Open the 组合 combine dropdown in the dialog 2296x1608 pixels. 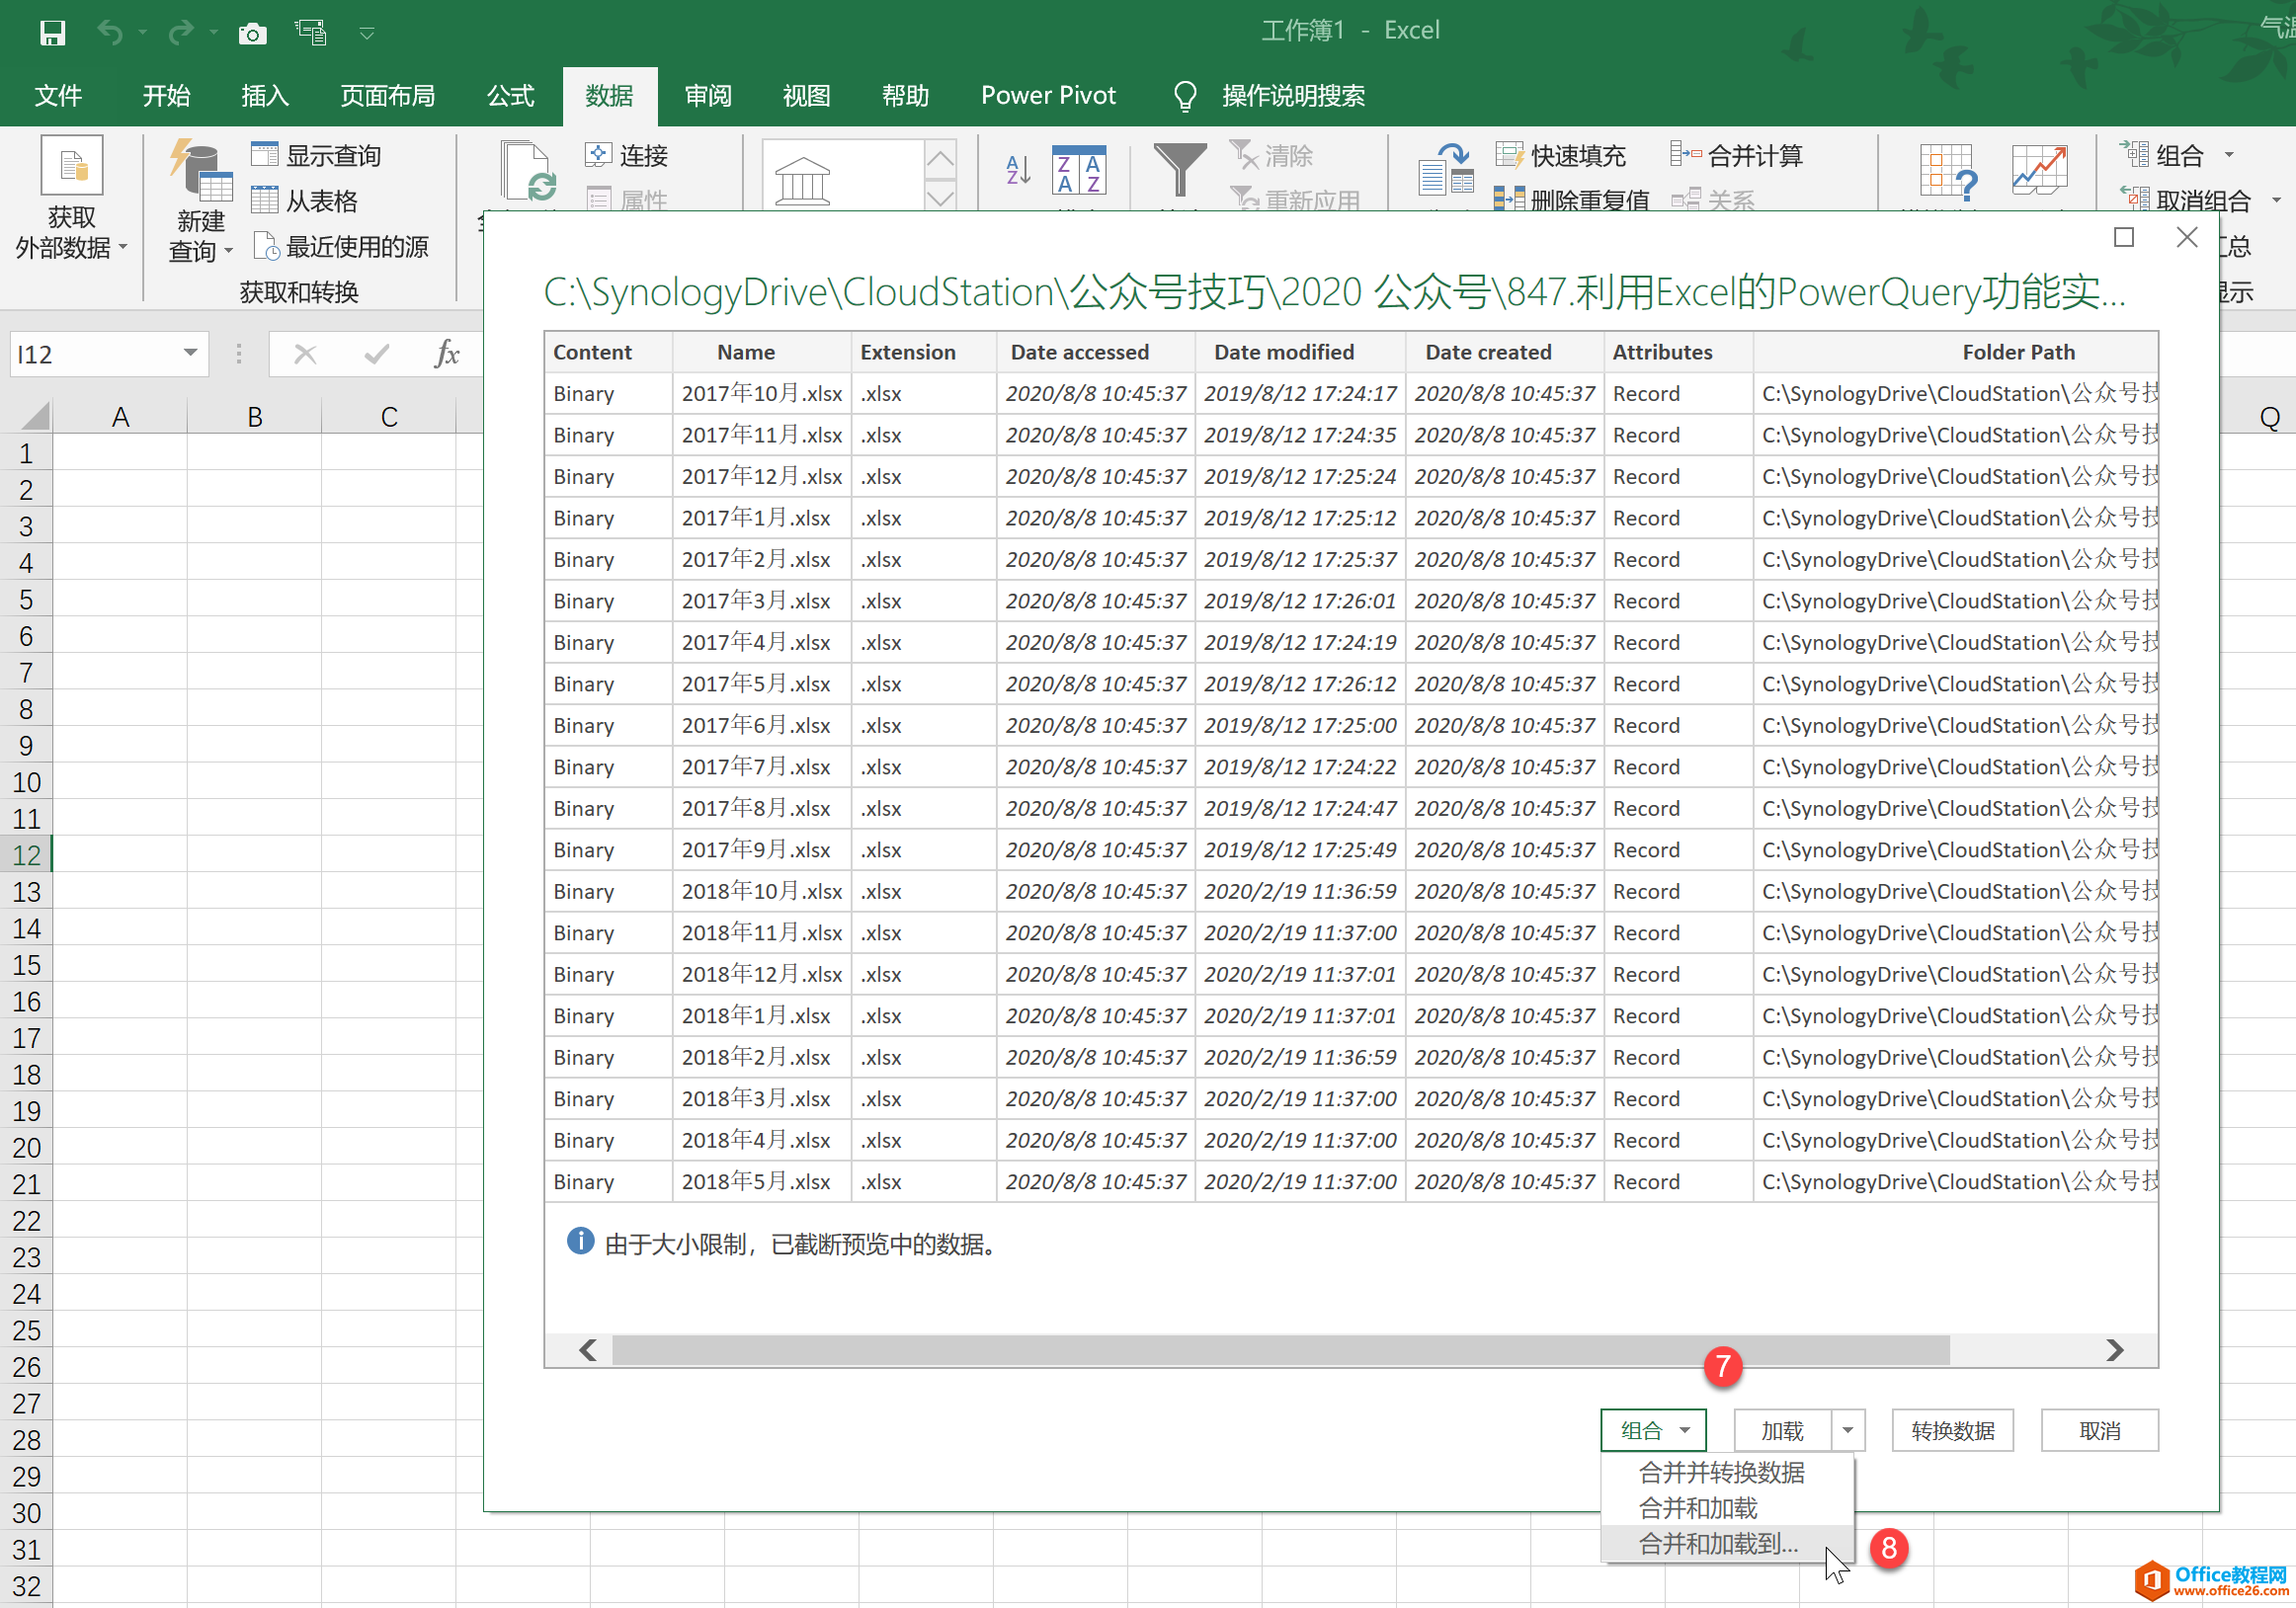click(1653, 1430)
